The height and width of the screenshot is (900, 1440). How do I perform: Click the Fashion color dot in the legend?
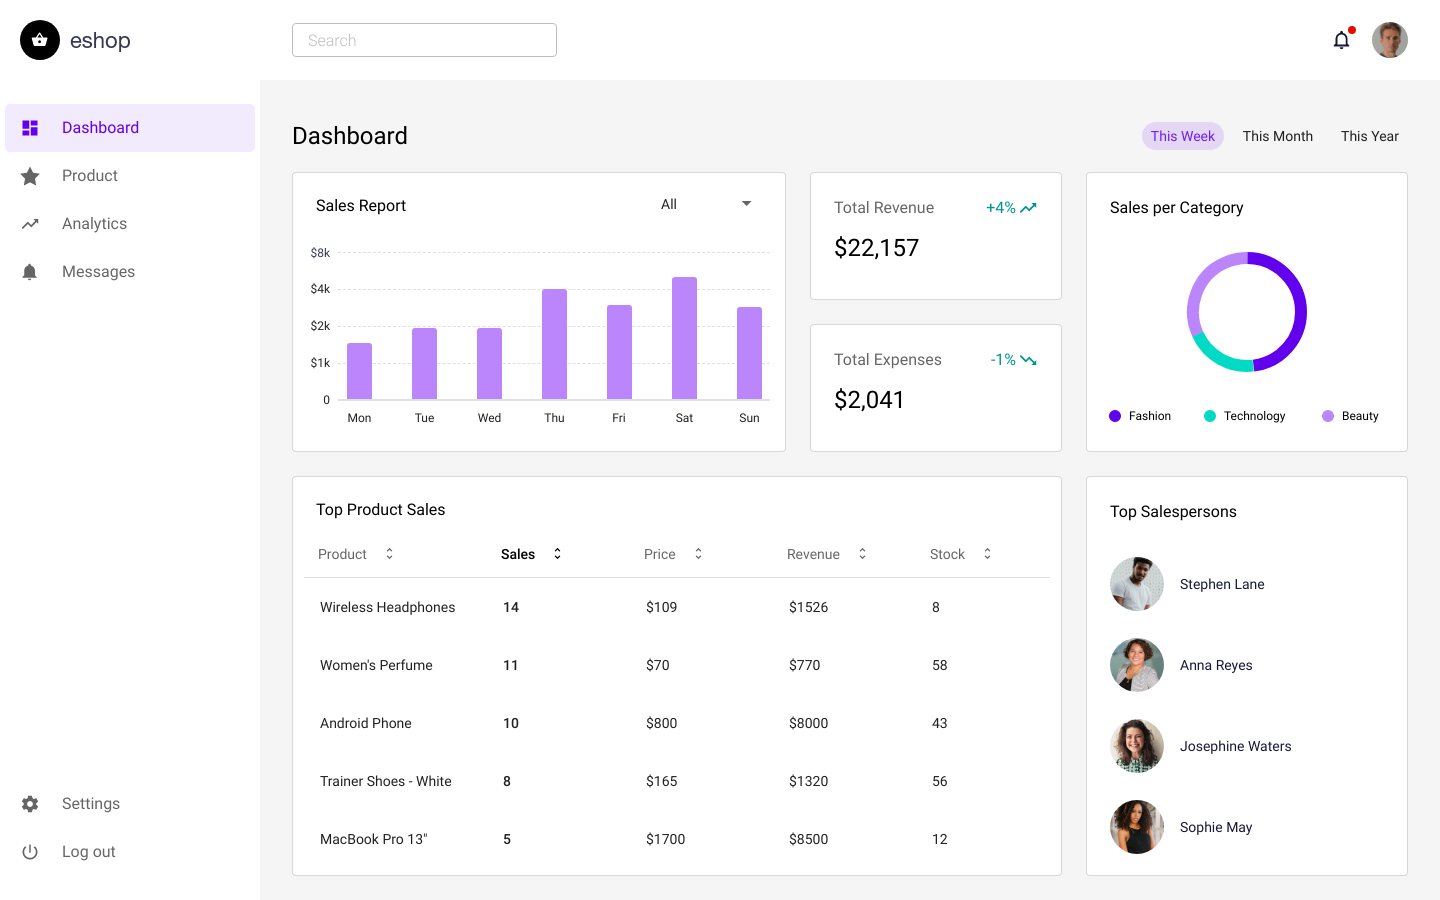1114,415
